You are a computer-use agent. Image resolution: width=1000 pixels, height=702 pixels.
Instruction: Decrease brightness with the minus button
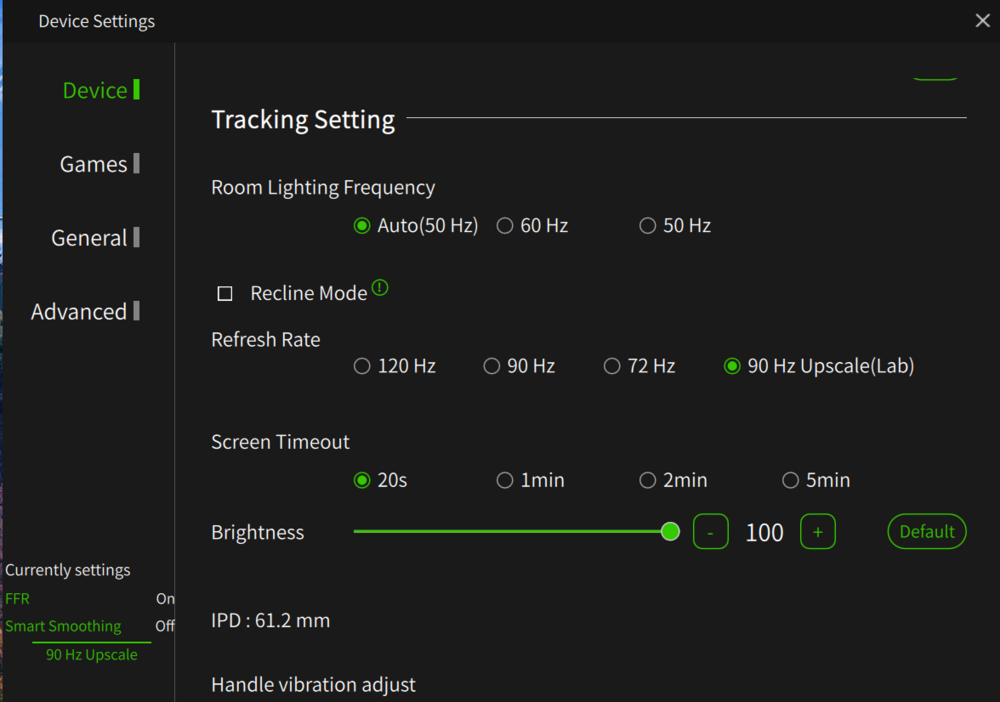pyautogui.click(x=711, y=532)
